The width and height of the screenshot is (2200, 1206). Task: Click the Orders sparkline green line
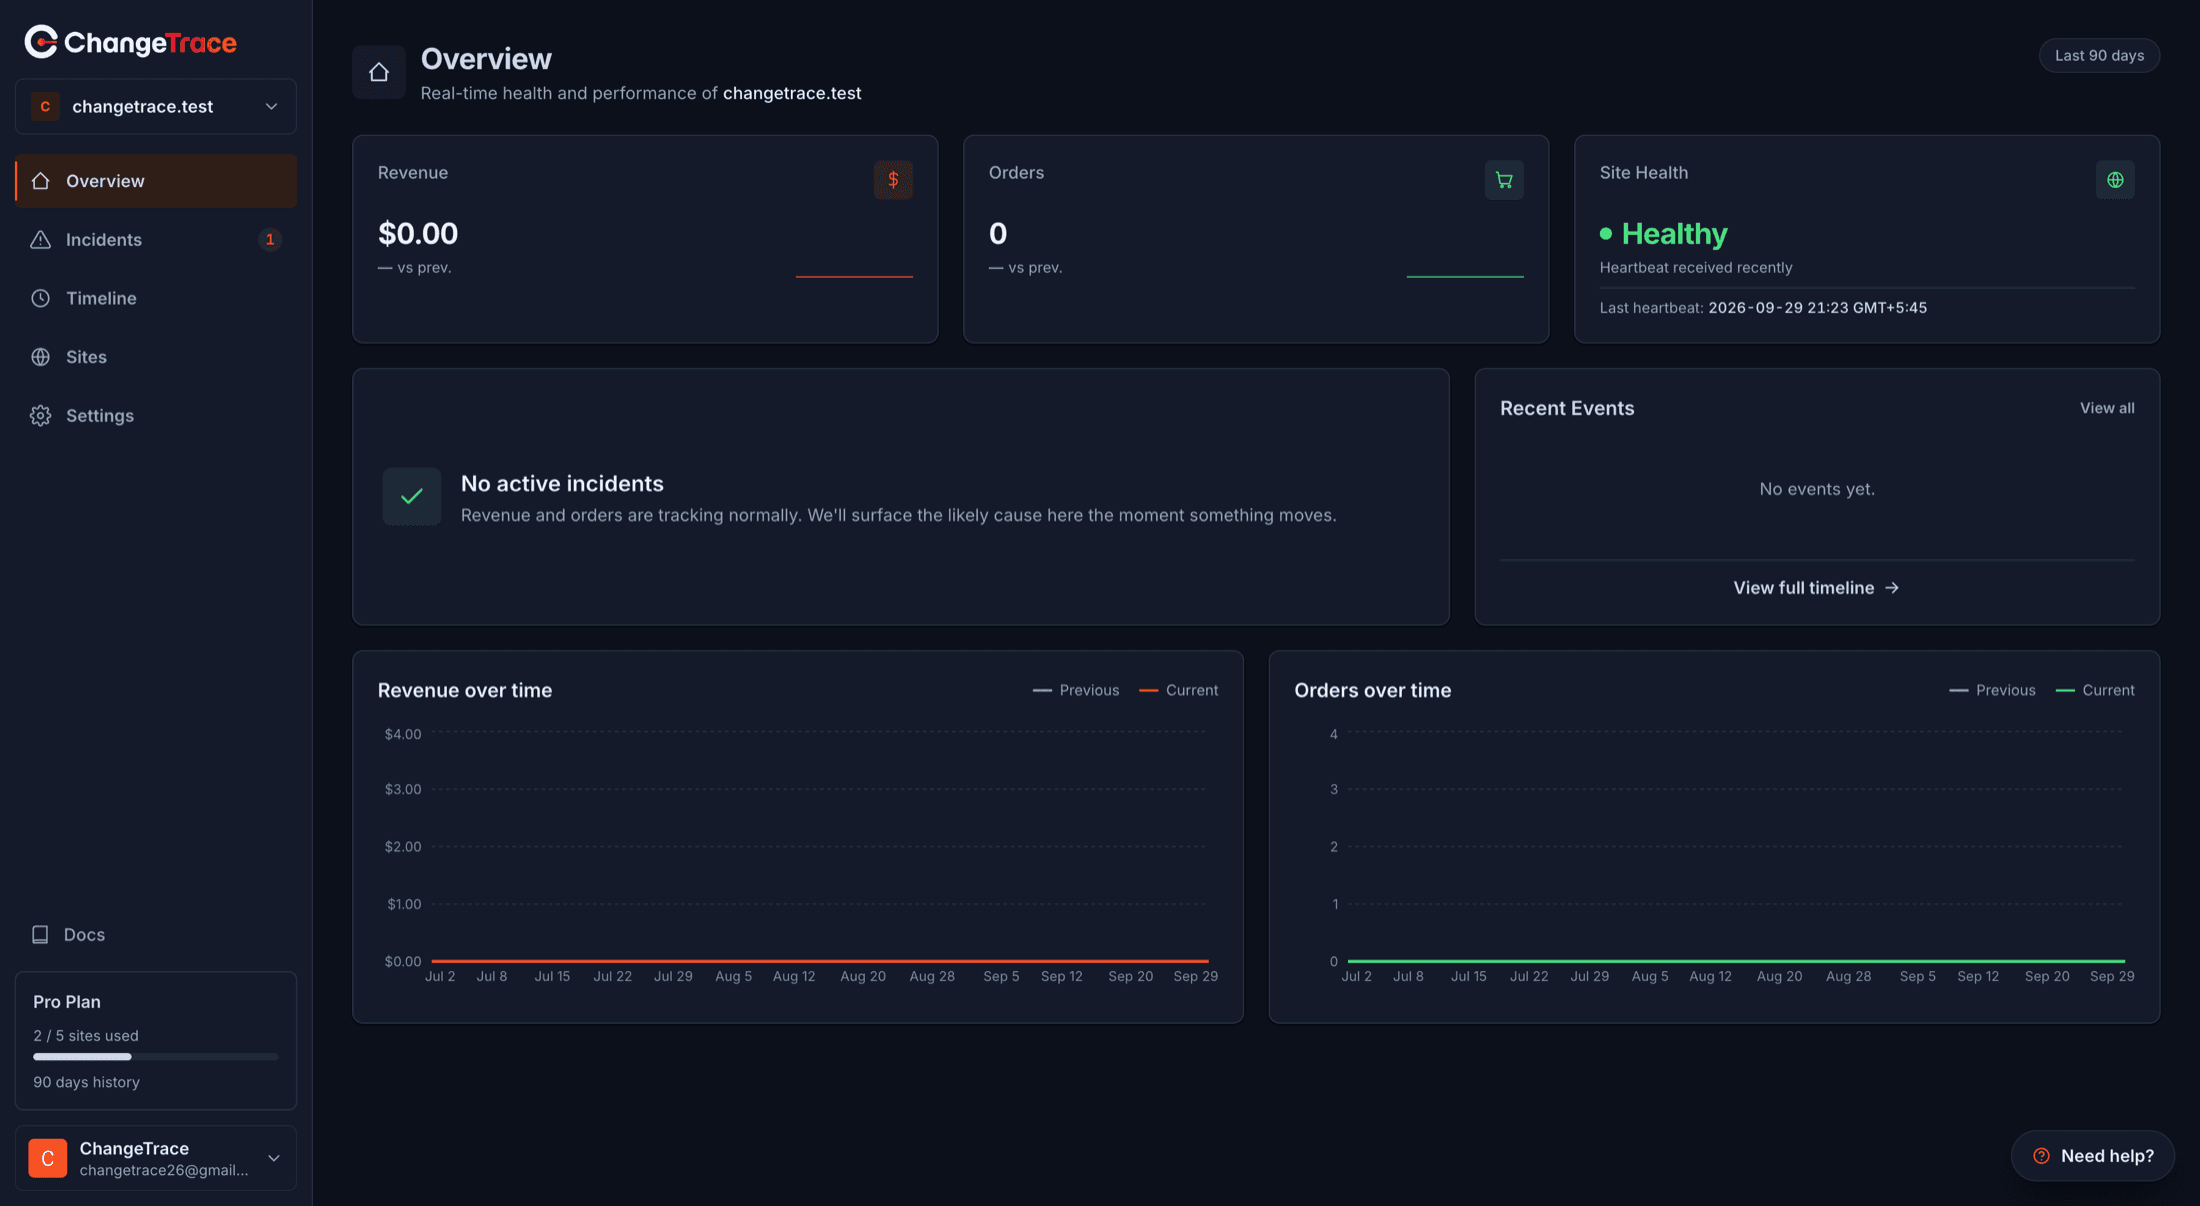(1465, 277)
